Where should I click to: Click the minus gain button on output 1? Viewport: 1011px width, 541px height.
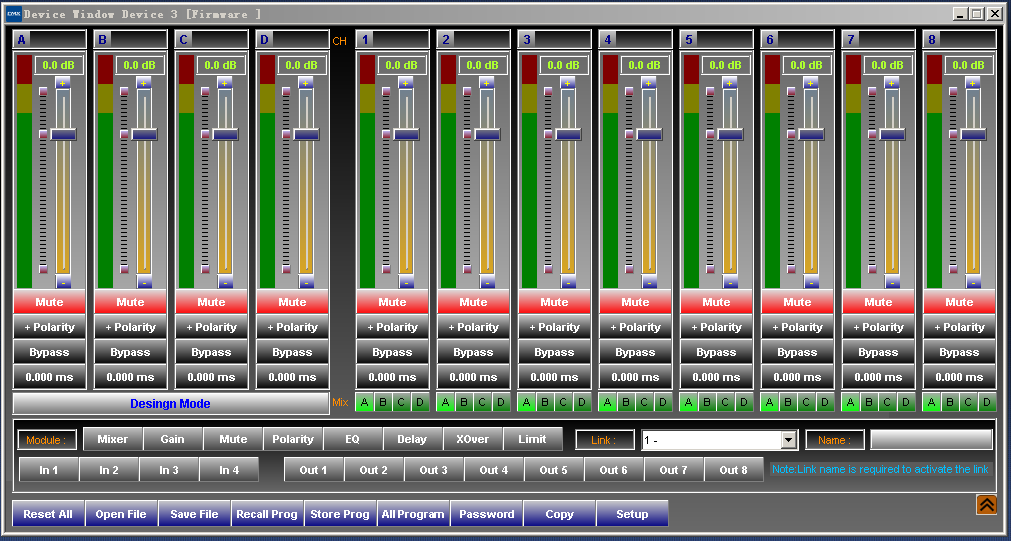[x=406, y=282]
